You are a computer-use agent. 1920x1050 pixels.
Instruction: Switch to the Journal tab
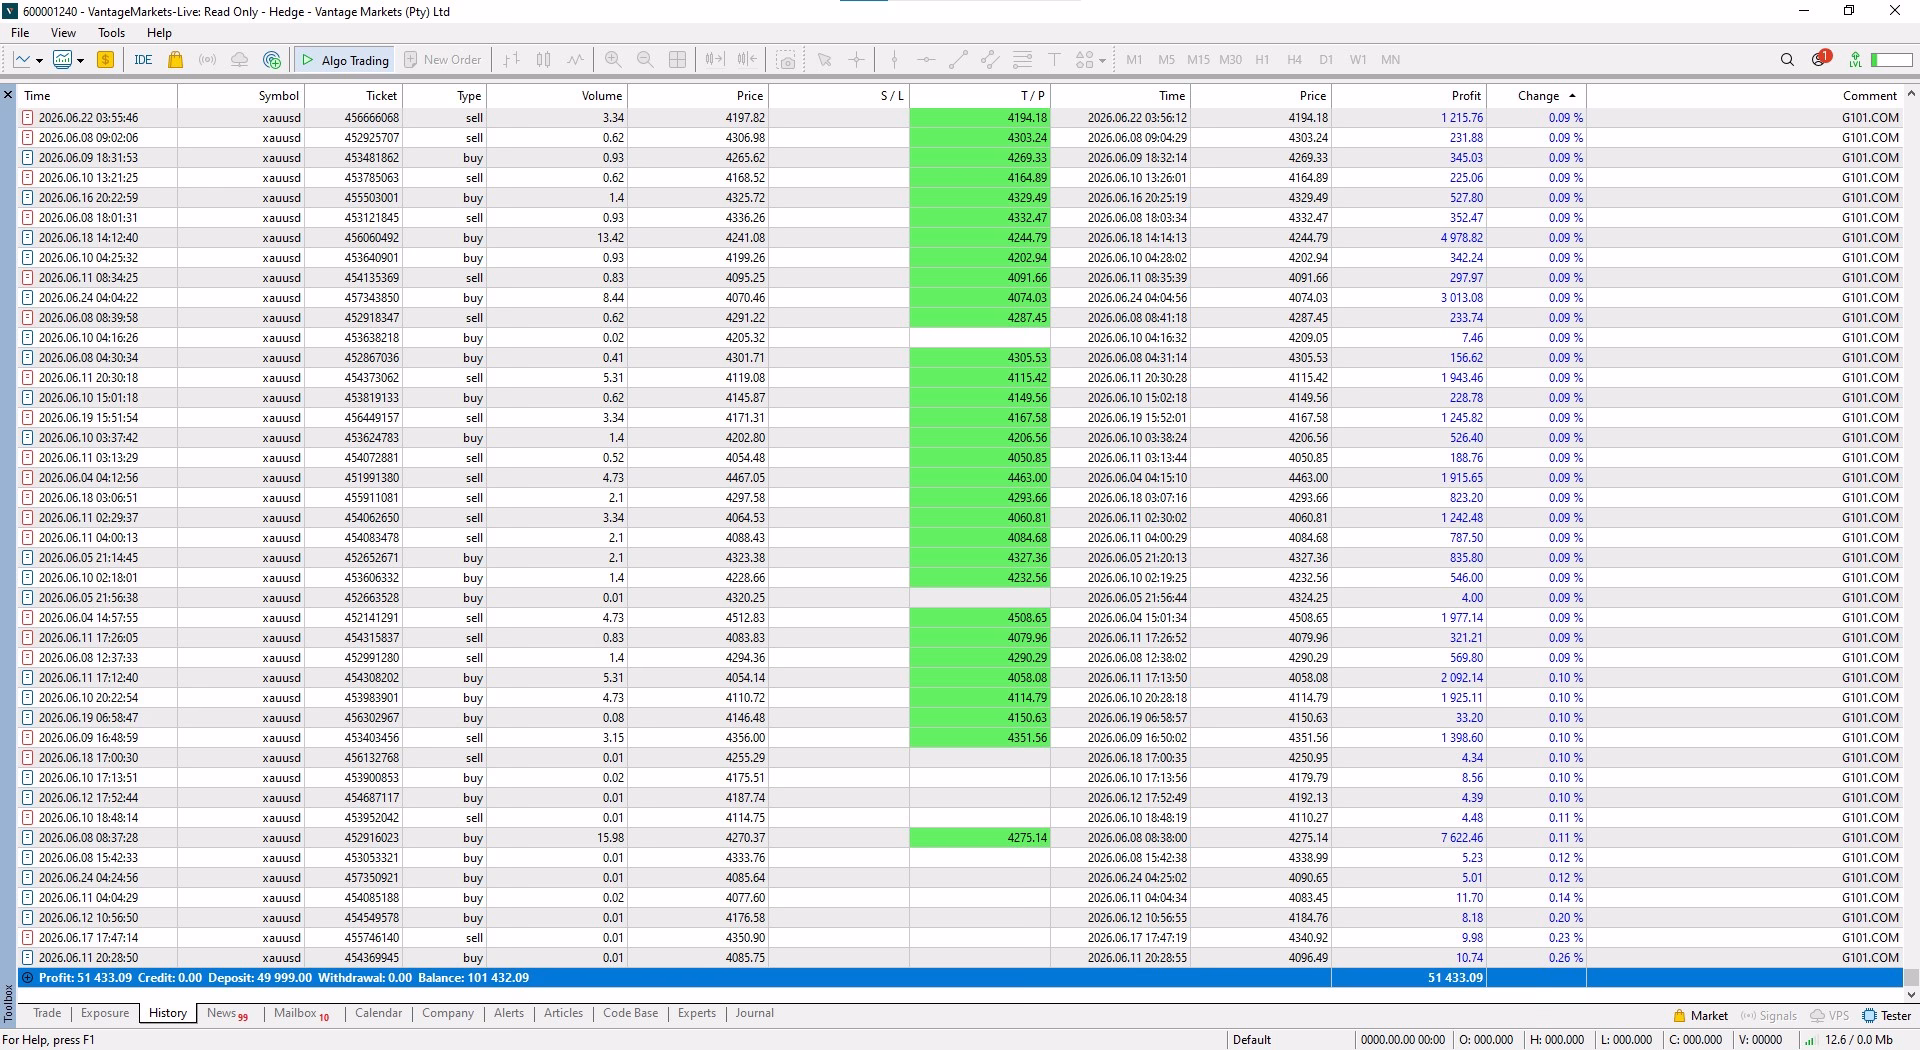point(754,1013)
